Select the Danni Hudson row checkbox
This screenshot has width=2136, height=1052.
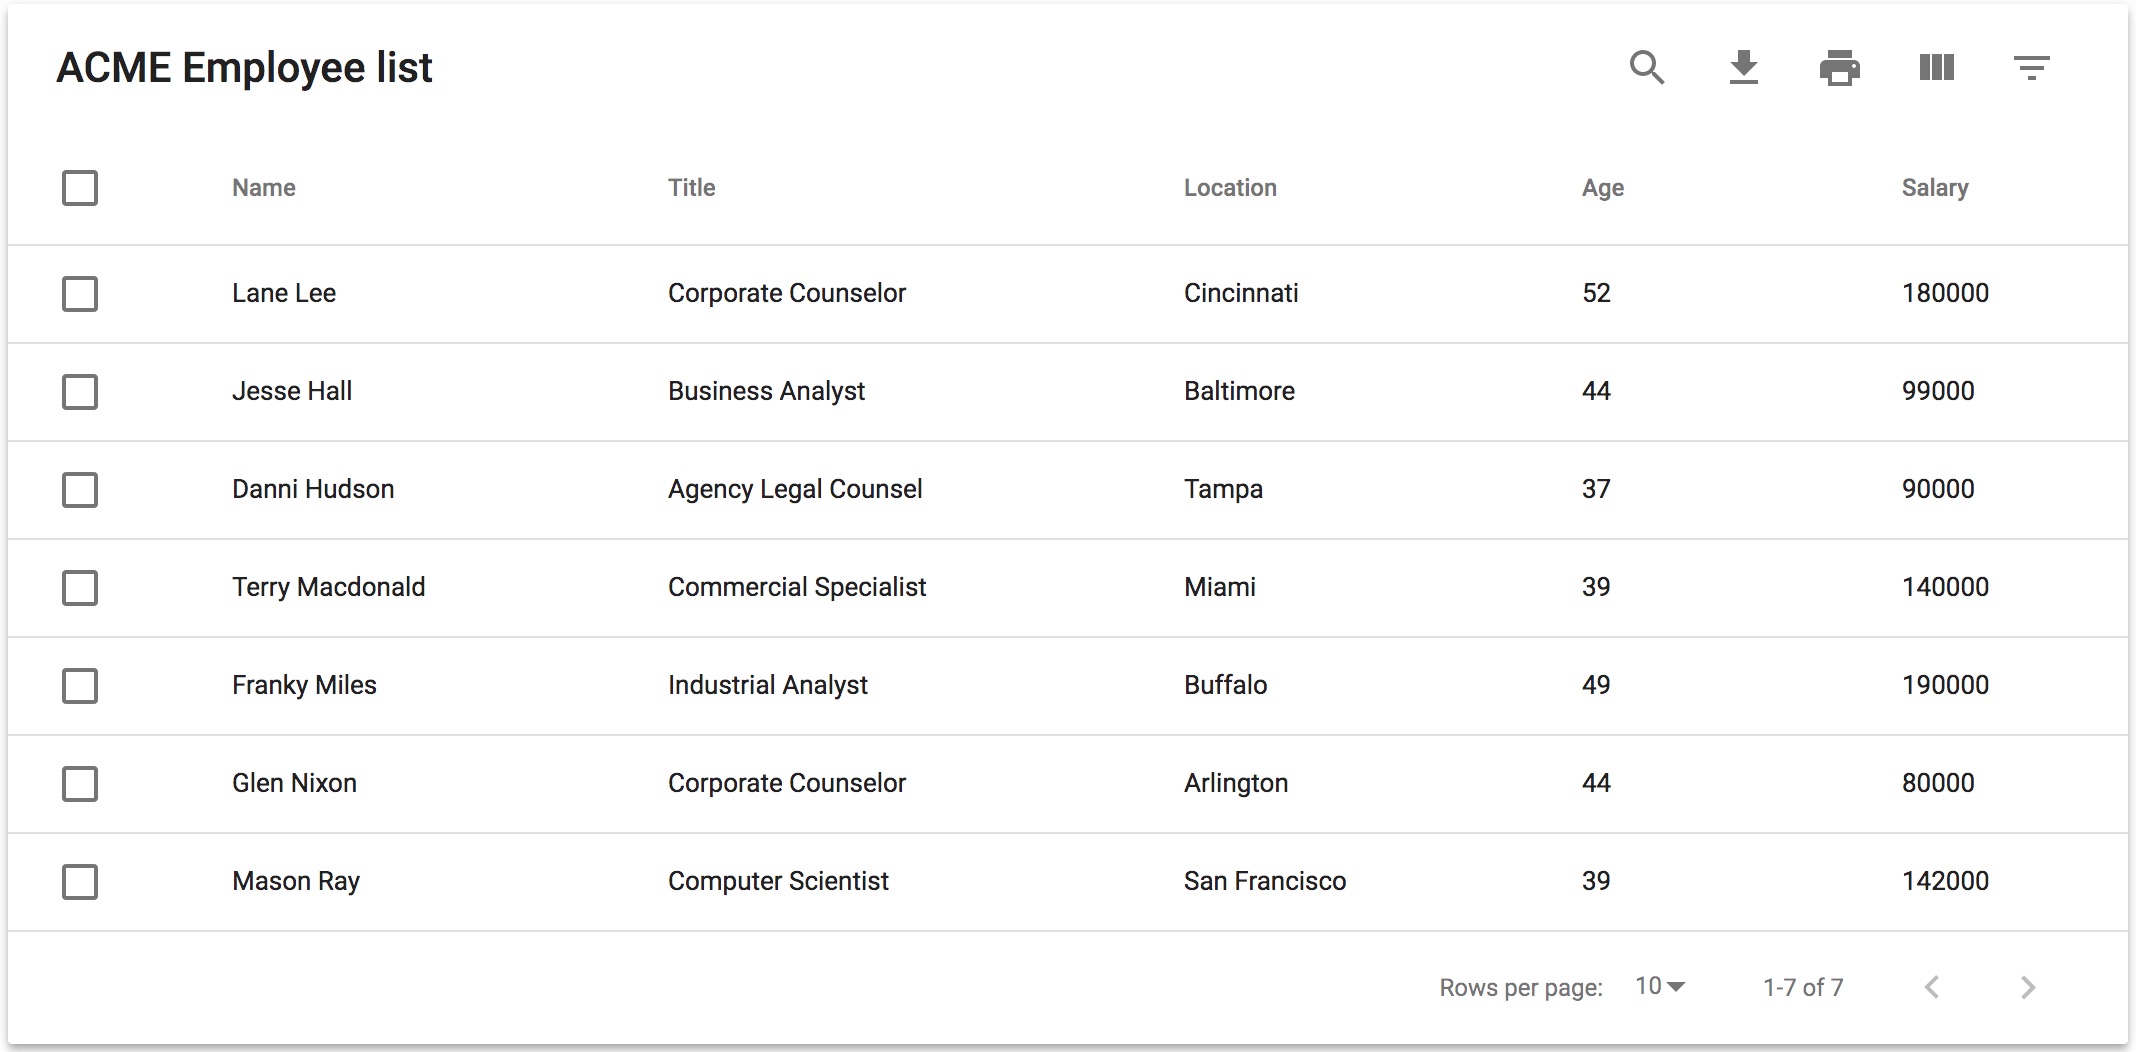pyautogui.click(x=80, y=490)
